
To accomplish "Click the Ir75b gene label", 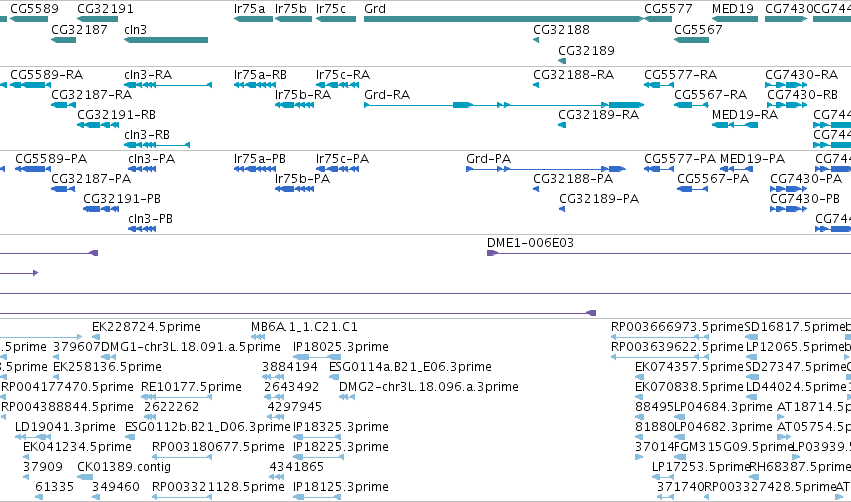I will point(291,9).
